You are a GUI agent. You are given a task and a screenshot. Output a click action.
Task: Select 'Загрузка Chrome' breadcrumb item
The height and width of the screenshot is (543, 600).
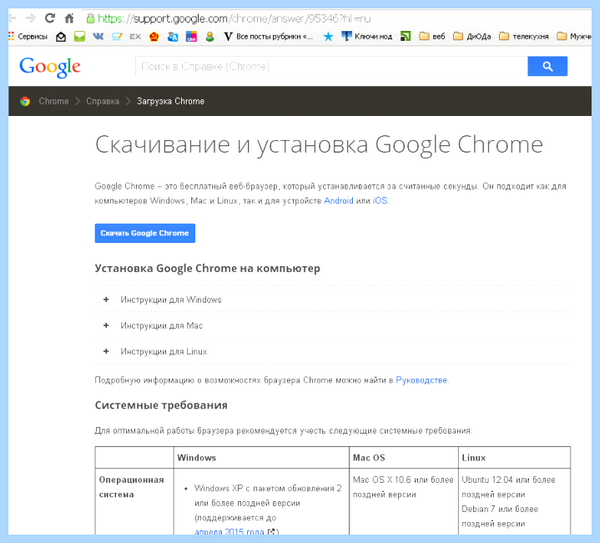[x=171, y=101]
